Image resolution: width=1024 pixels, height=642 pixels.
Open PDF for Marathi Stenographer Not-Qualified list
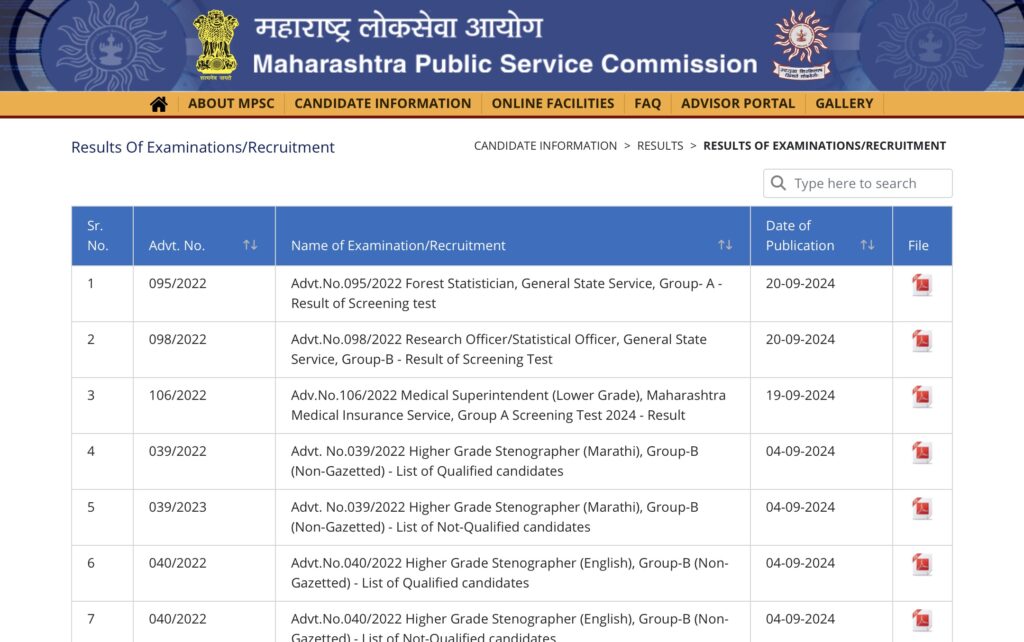tap(921, 509)
